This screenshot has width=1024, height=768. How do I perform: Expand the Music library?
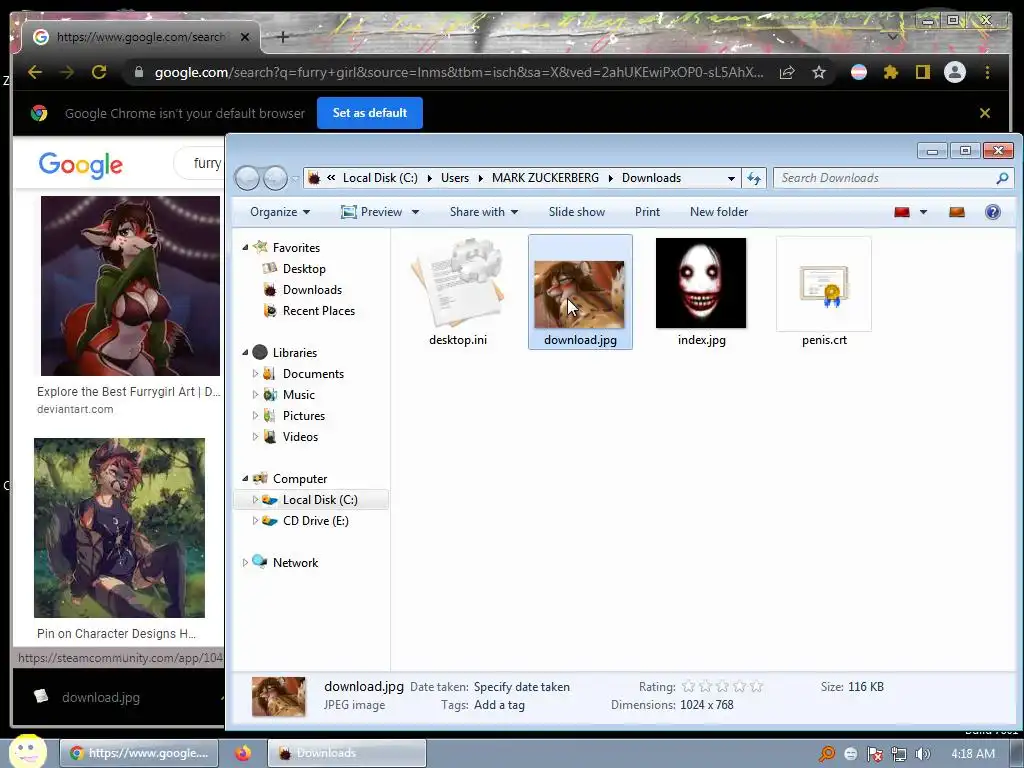[255, 394]
